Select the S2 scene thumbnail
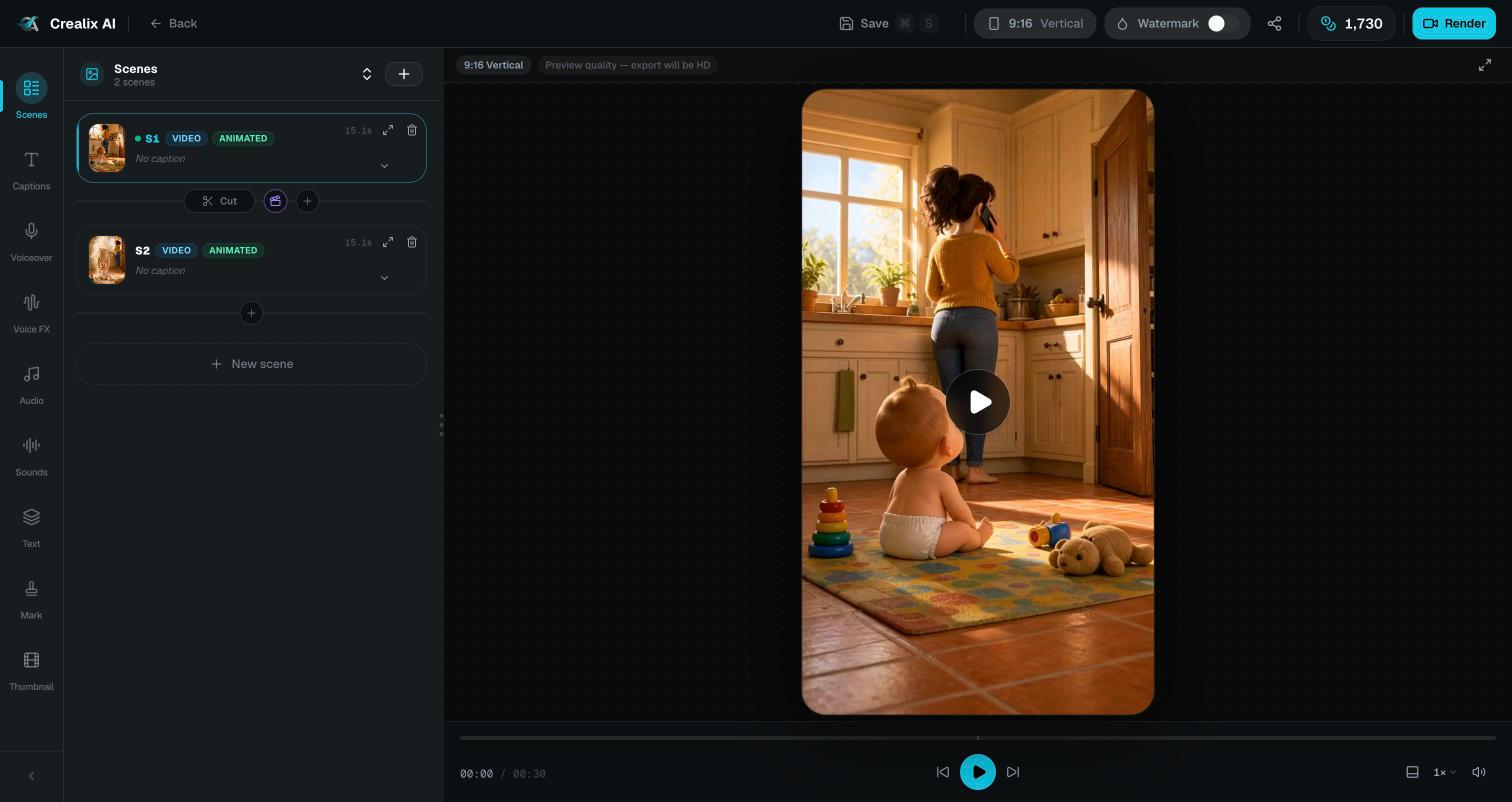This screenshot has width=1512, height=802. click(107, 260)
